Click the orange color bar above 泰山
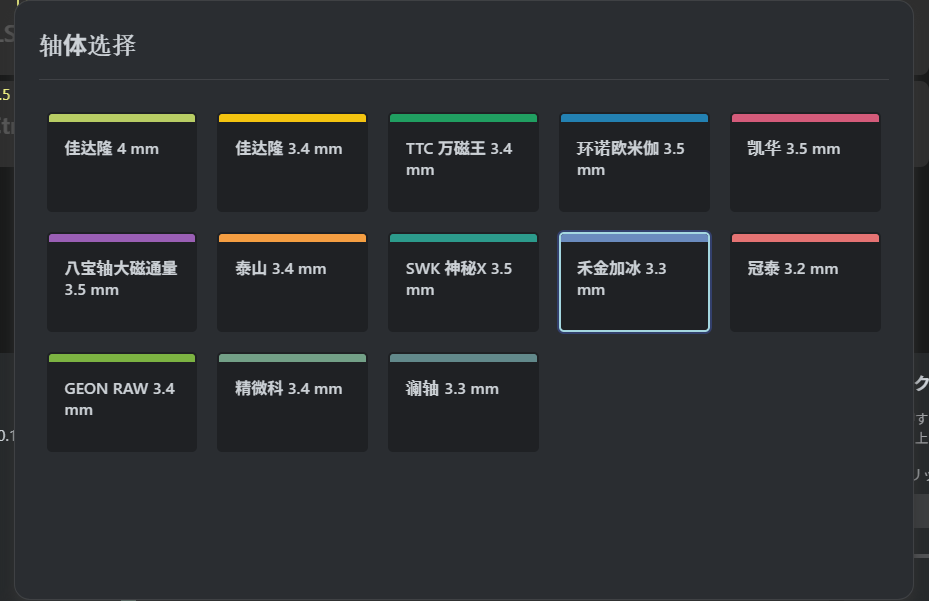Image resolution: width=929 pixels, height=601 pixels. (x=292, y=238)
